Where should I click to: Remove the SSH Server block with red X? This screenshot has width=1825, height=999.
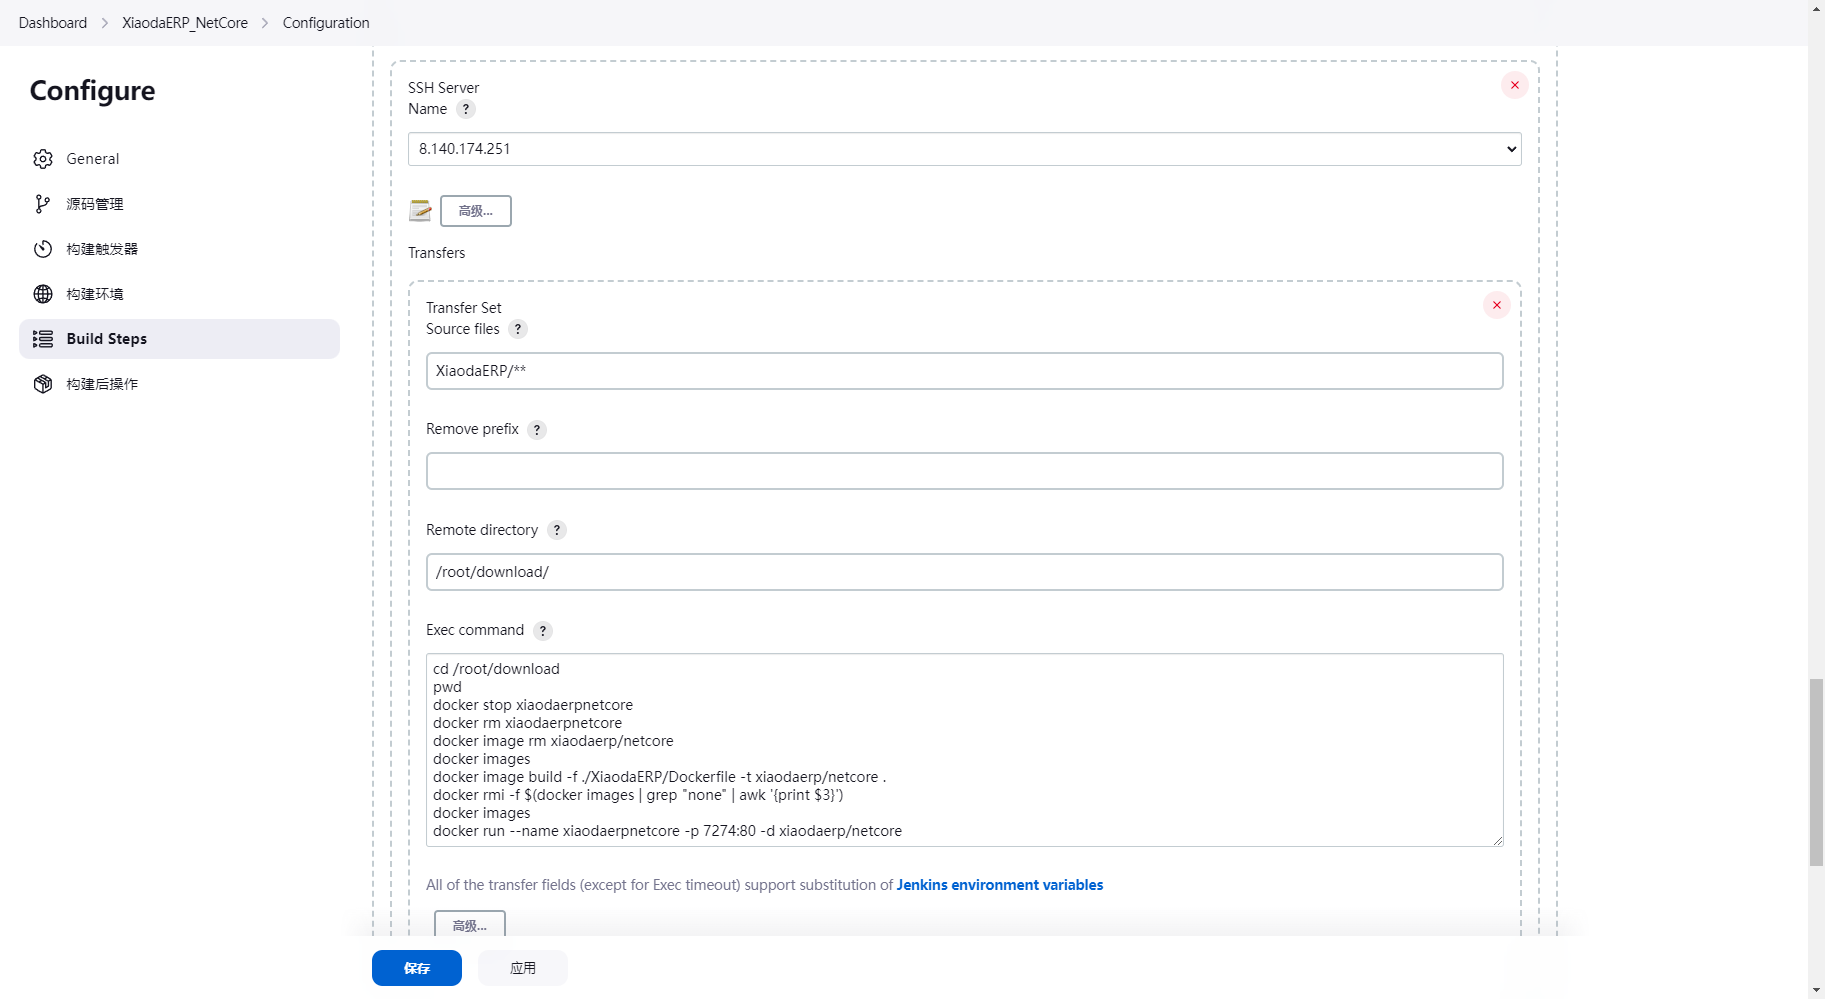[x=1514, y=85]
